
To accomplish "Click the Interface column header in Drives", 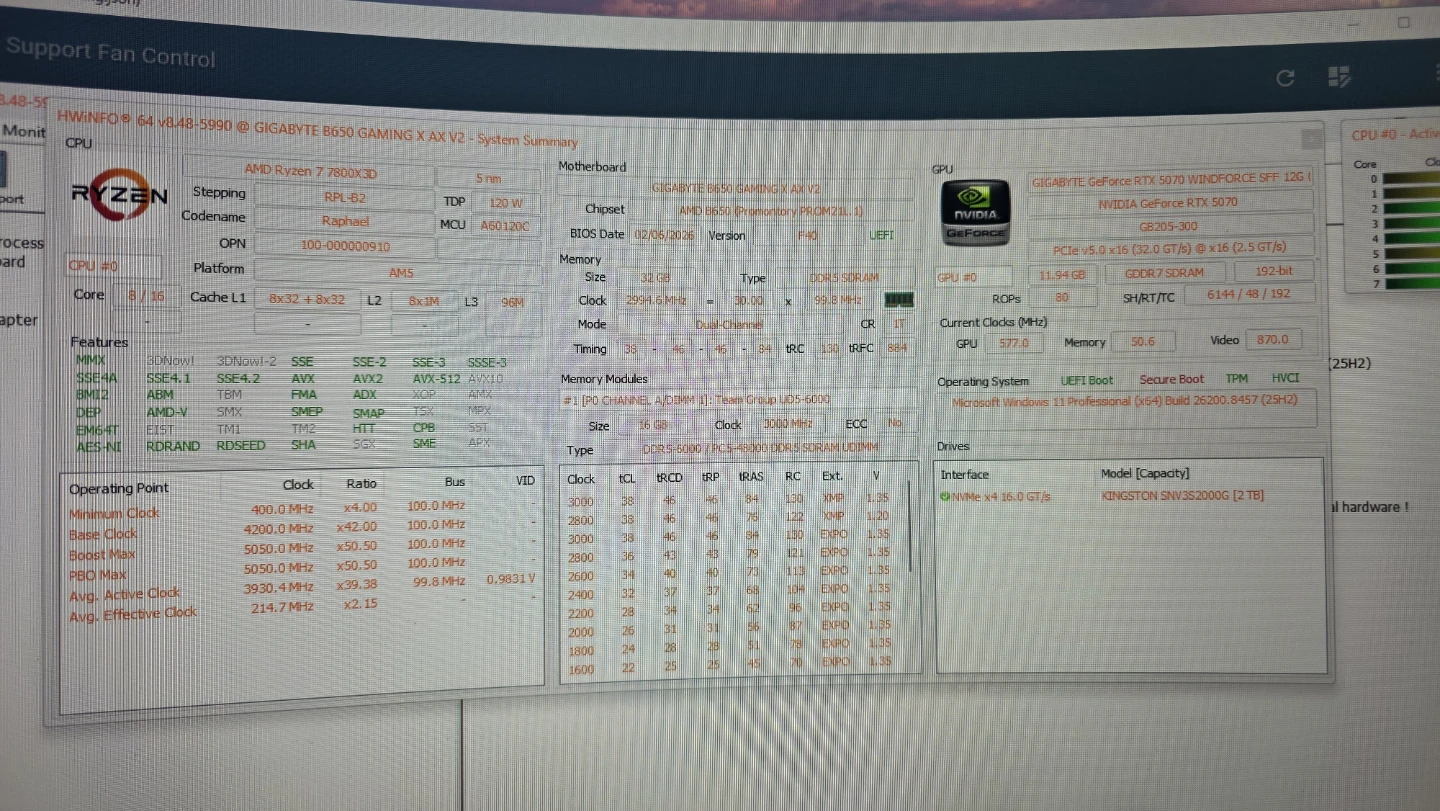I will [964, 474].
